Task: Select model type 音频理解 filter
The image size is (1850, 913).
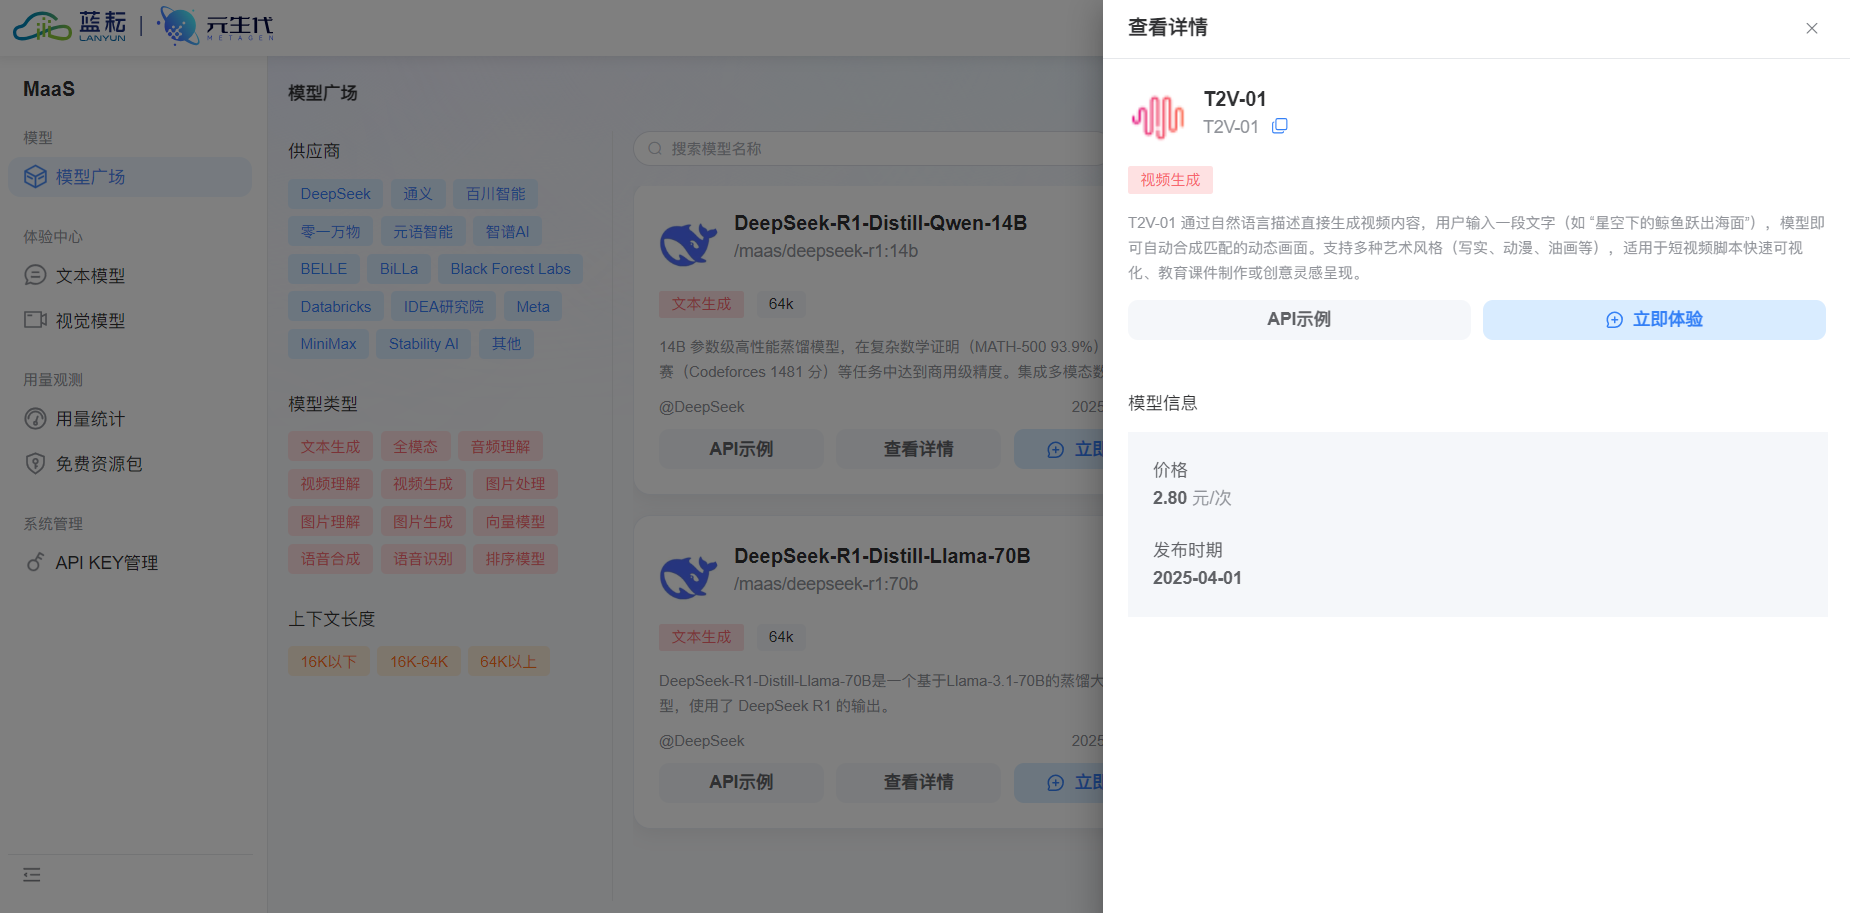Action: click(x=500, y=447)
